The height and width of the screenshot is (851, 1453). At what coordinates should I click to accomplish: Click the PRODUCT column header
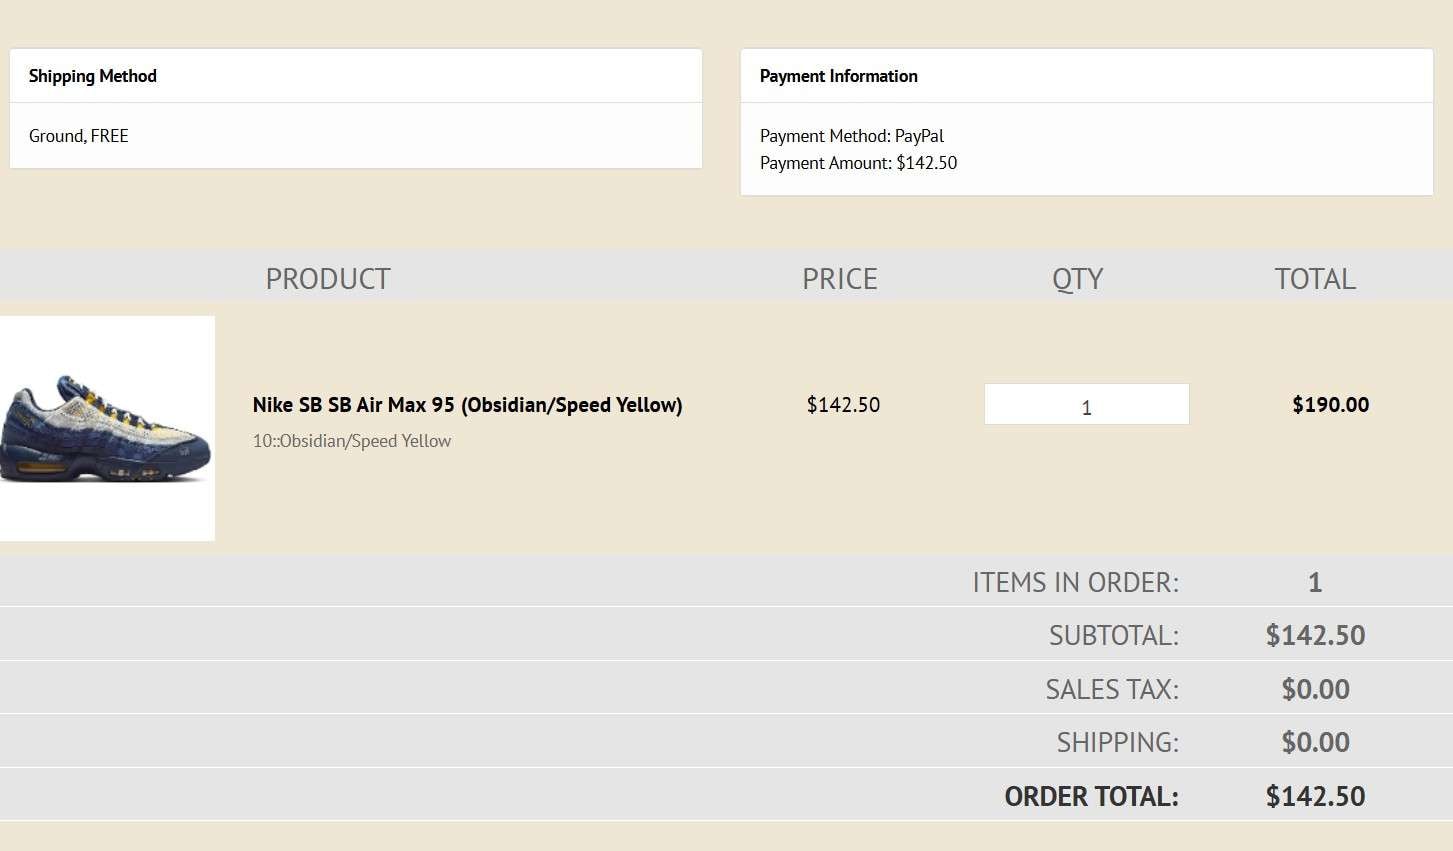(328, 279)
